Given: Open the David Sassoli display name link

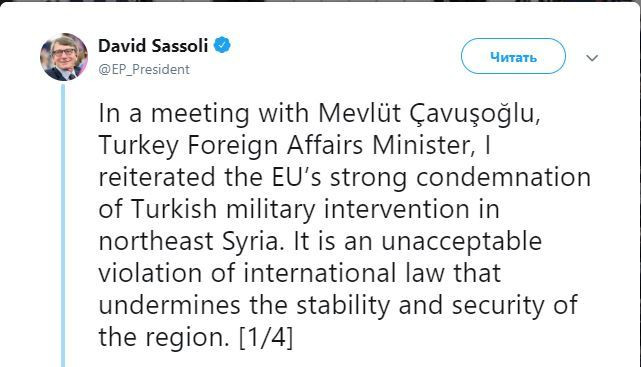Looking at the screenshot, I should pyautogui.click(x=153, y=45).
